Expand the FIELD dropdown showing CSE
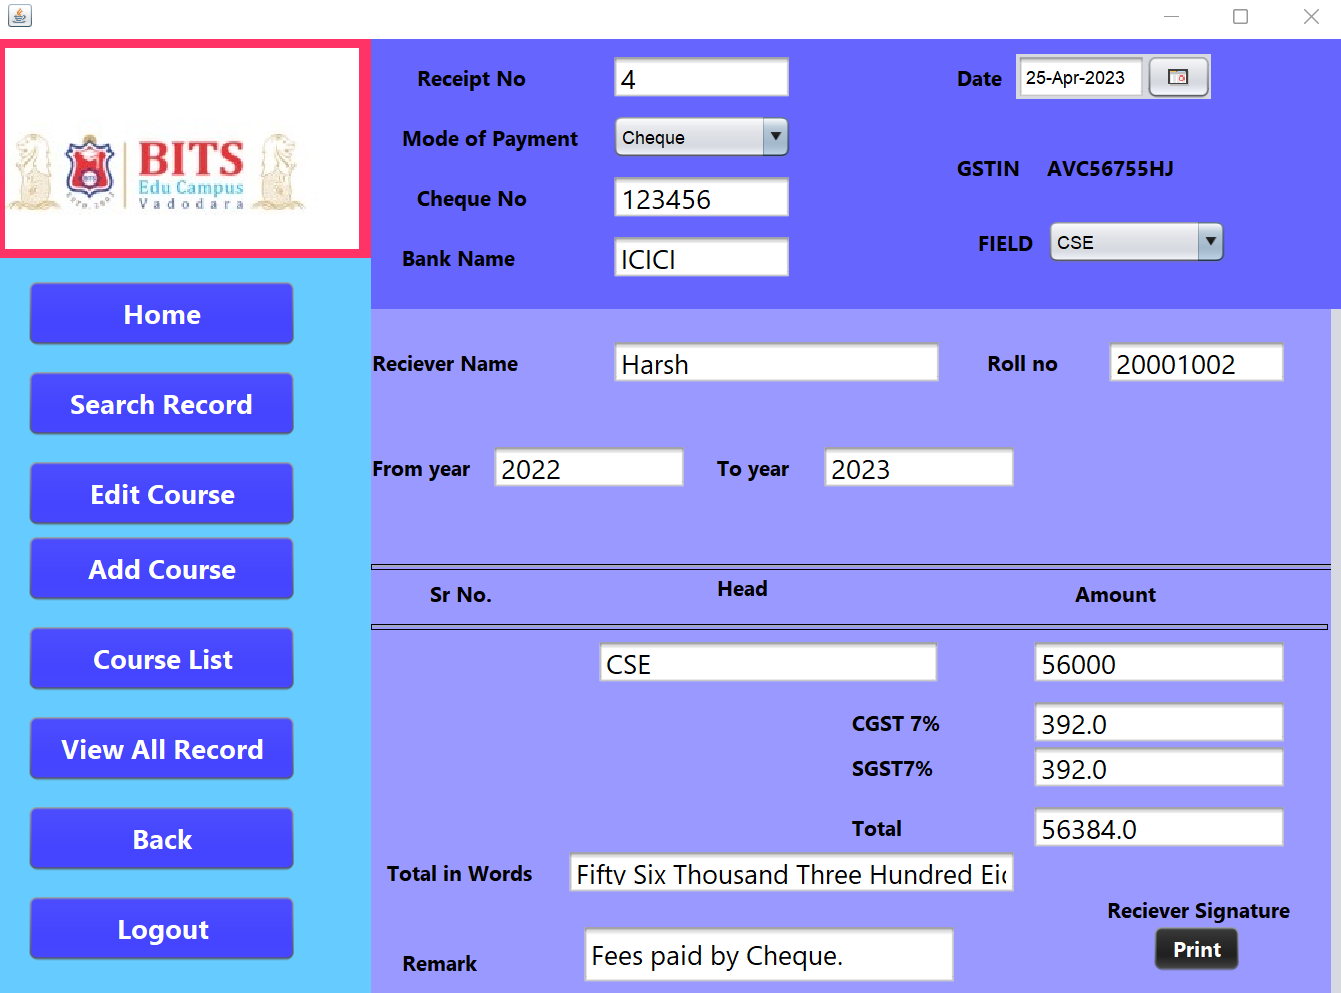The image size is (1341, 993). click(x=1210, y=241)
